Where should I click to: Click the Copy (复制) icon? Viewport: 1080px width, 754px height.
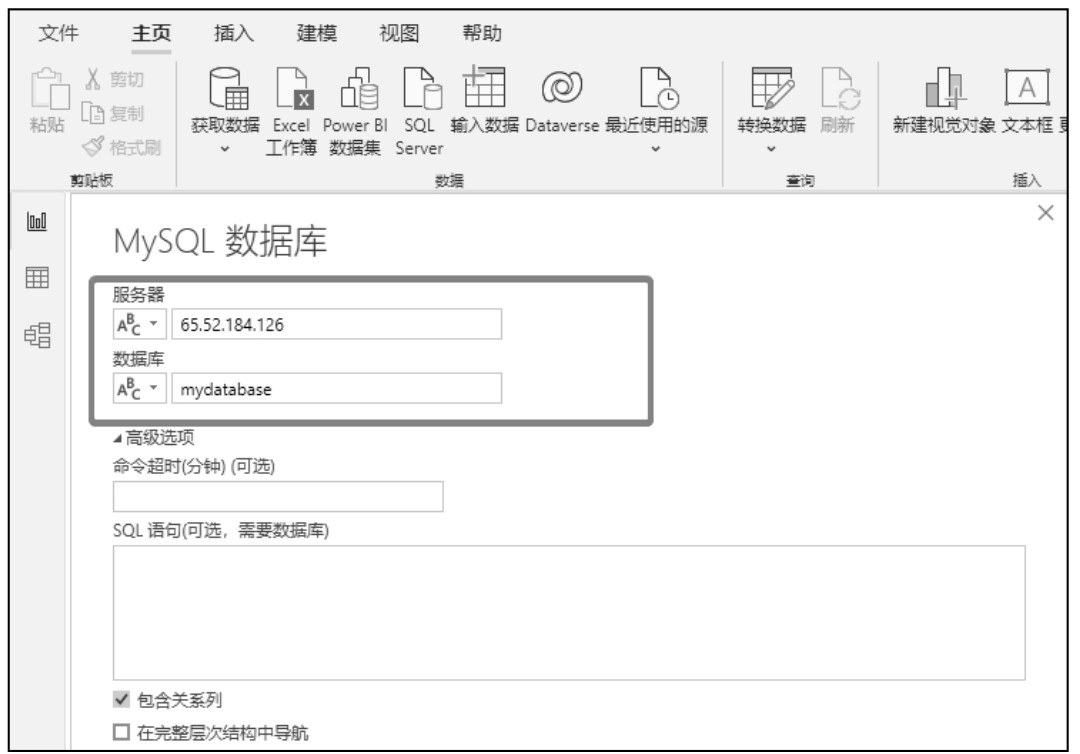(x=92, y=112)
